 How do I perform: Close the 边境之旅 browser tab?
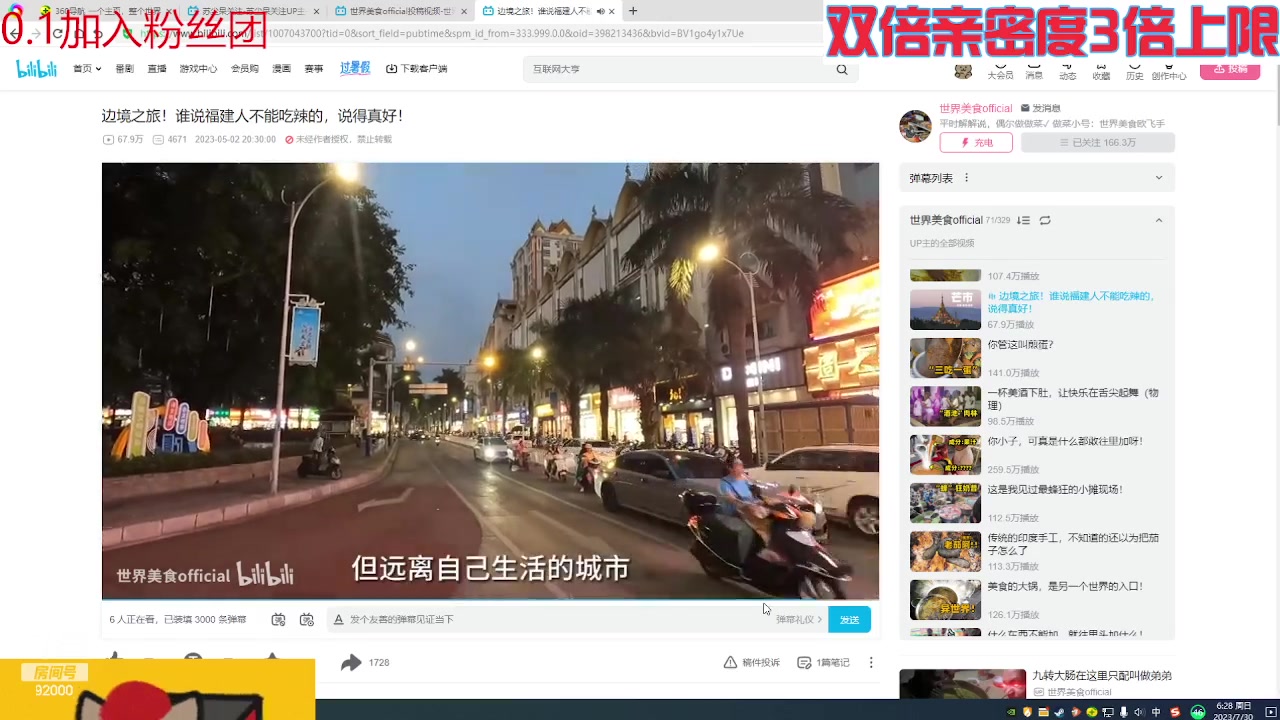click(612, 11)
